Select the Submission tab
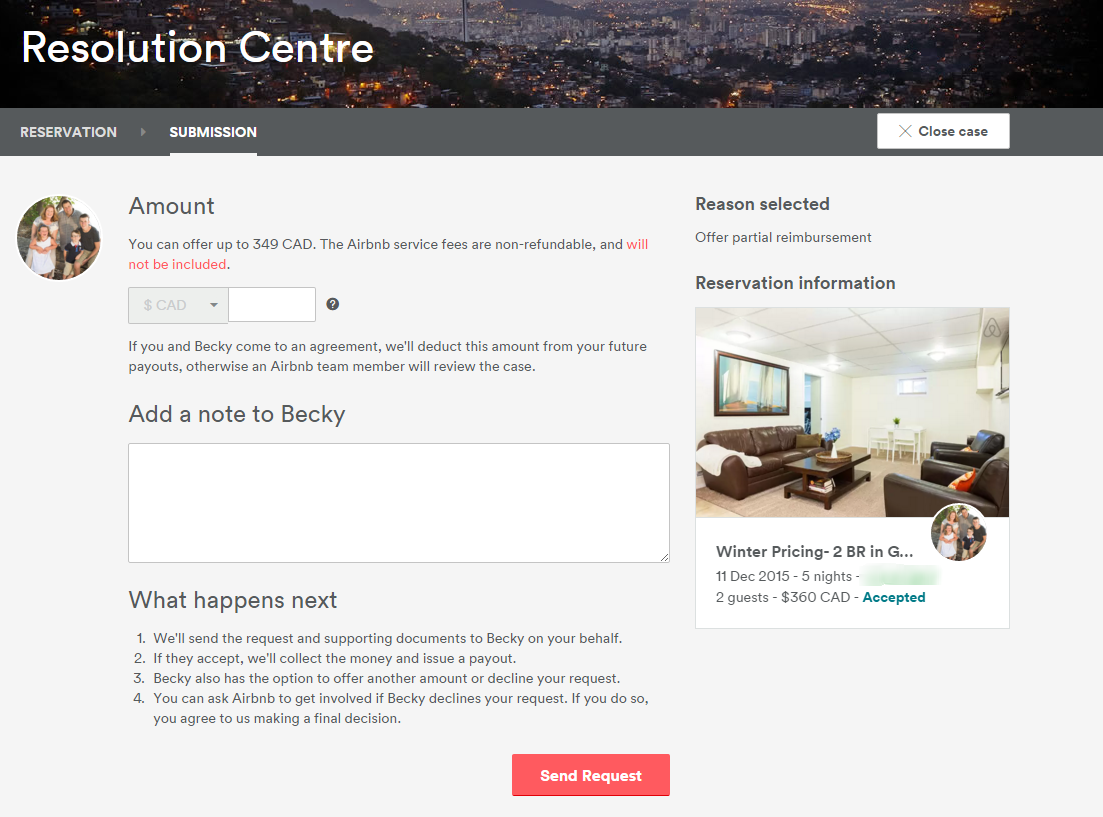Screen dimensions: 1103x817 213,132
